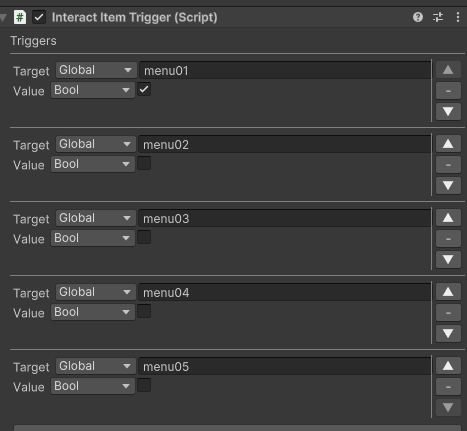Viewport: 467px width, 431px height.
Task: Delete the menu05 trigger with minus button
Action: tap(448, 386)
